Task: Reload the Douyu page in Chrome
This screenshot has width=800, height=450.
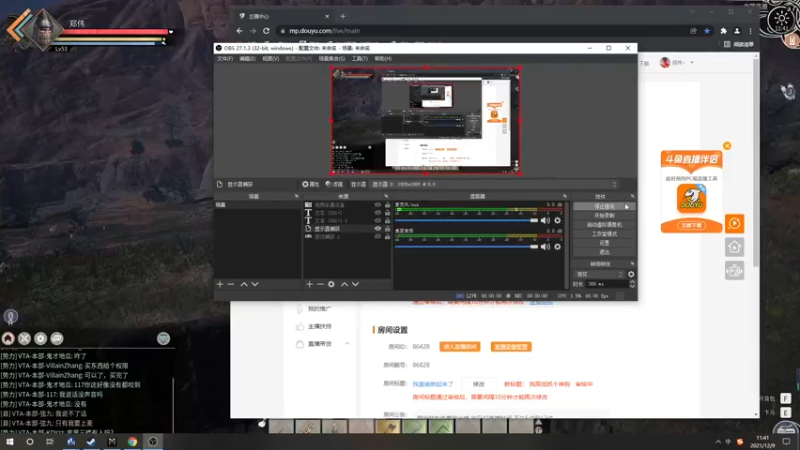Action: [x=266, y=31]
